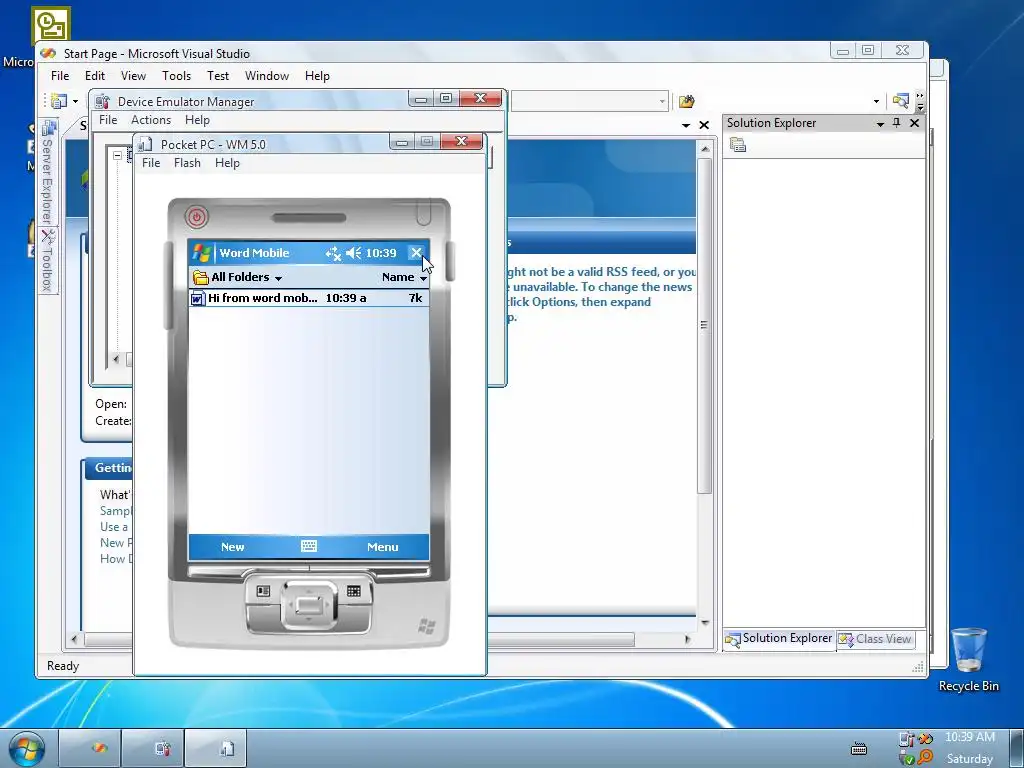Open Visual Studio Tools menu
Screen dimensions: 1024x768
click(176, 76)
